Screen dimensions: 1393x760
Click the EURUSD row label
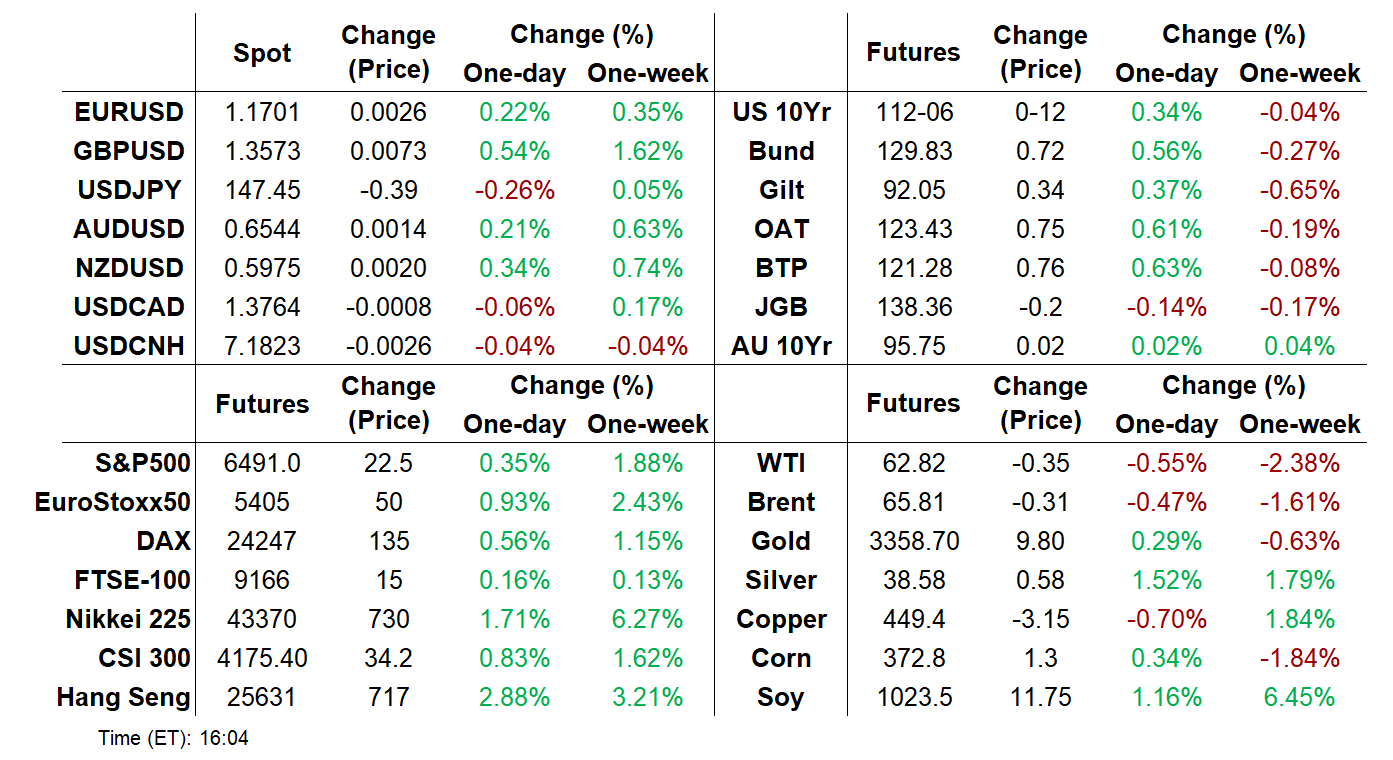click(129, 112)
